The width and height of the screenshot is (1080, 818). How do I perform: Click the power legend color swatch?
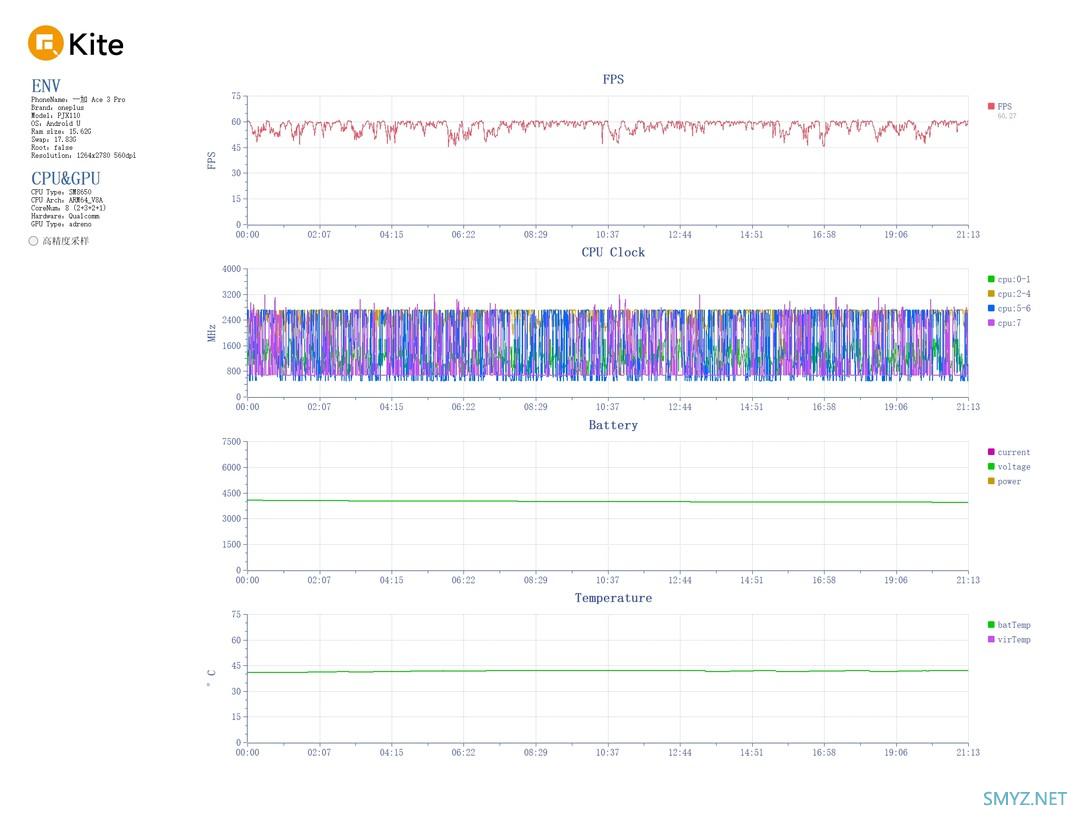(991, 481)
